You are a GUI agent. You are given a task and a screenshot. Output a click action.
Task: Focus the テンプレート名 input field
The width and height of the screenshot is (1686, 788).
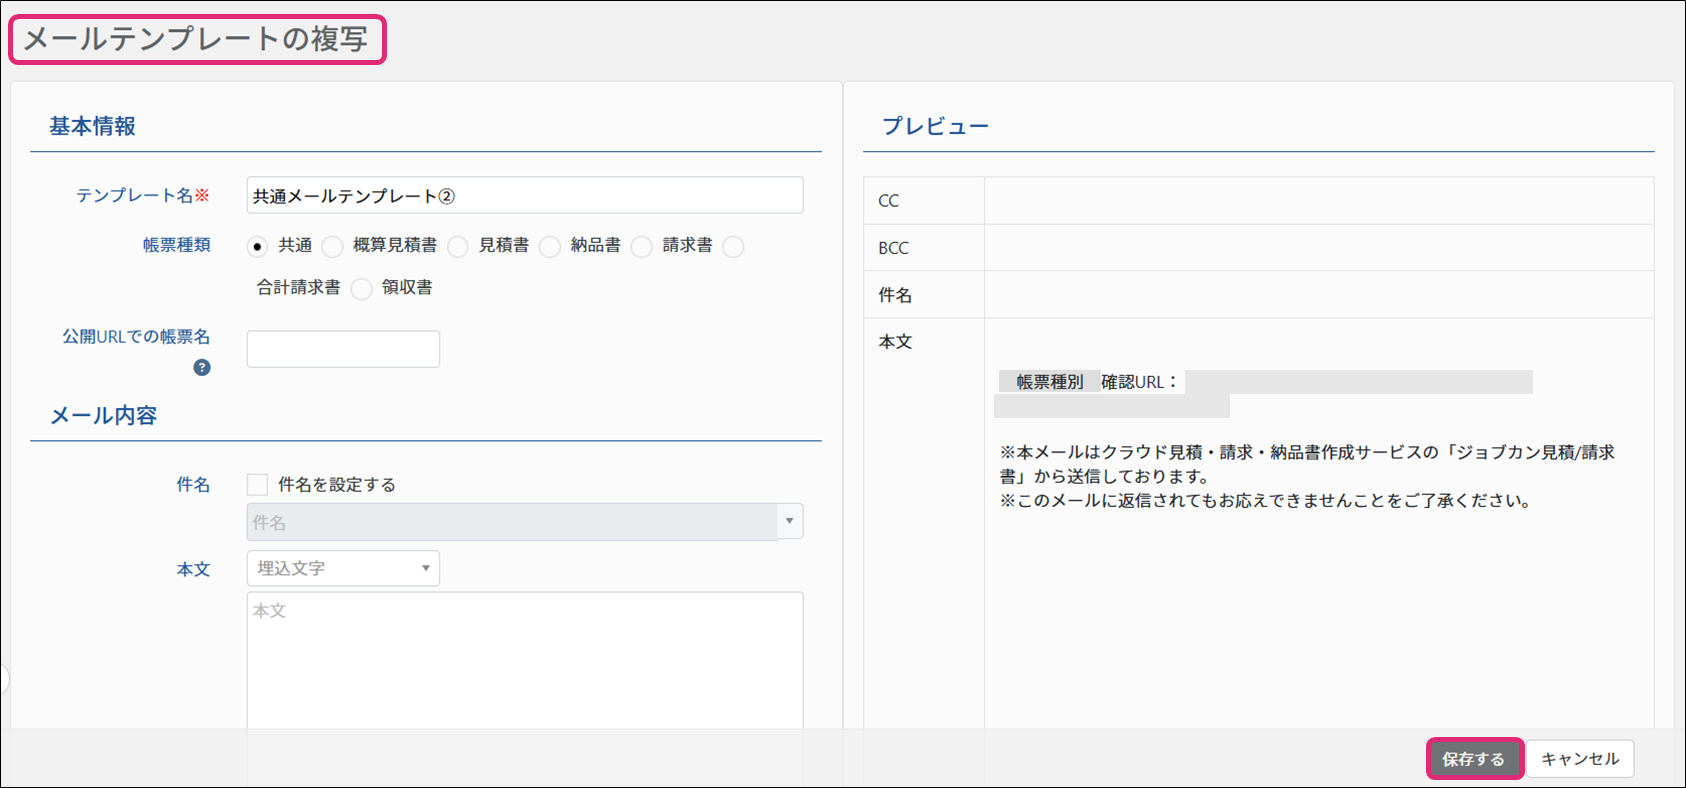click(524, 196)
